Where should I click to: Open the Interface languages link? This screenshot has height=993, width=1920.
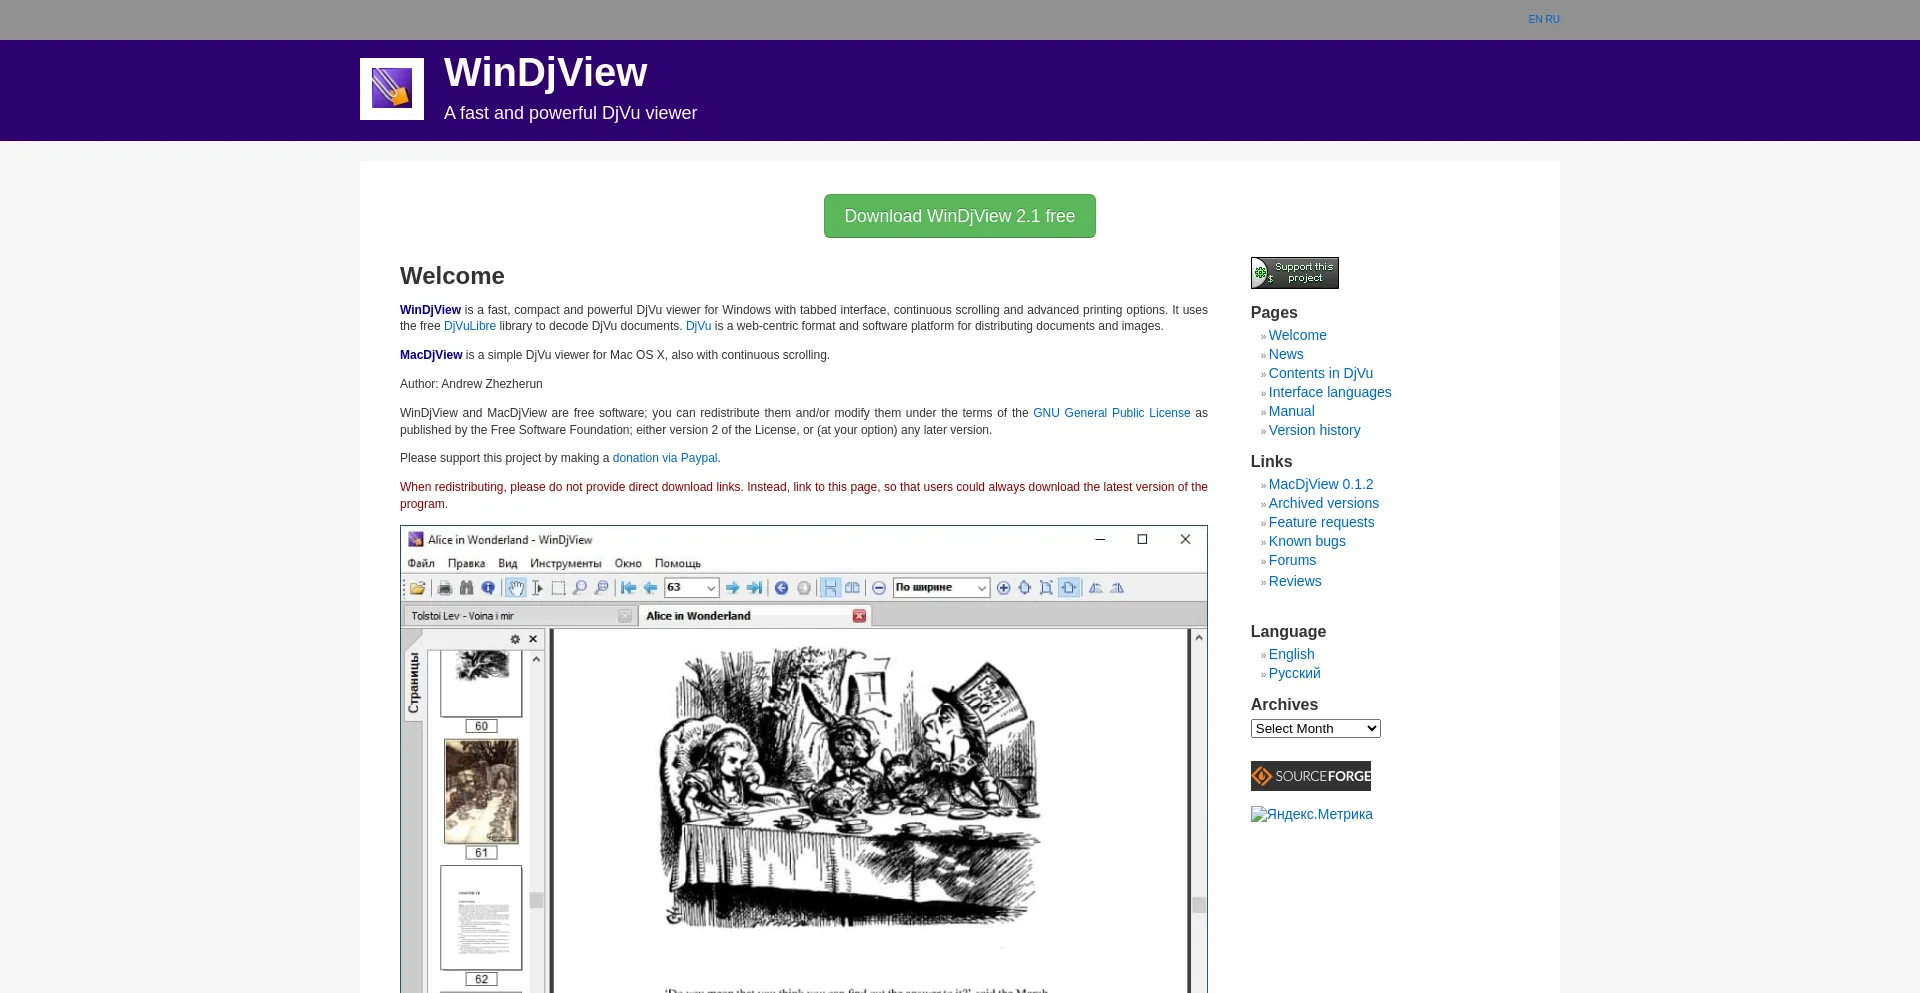coord(1330,392)
